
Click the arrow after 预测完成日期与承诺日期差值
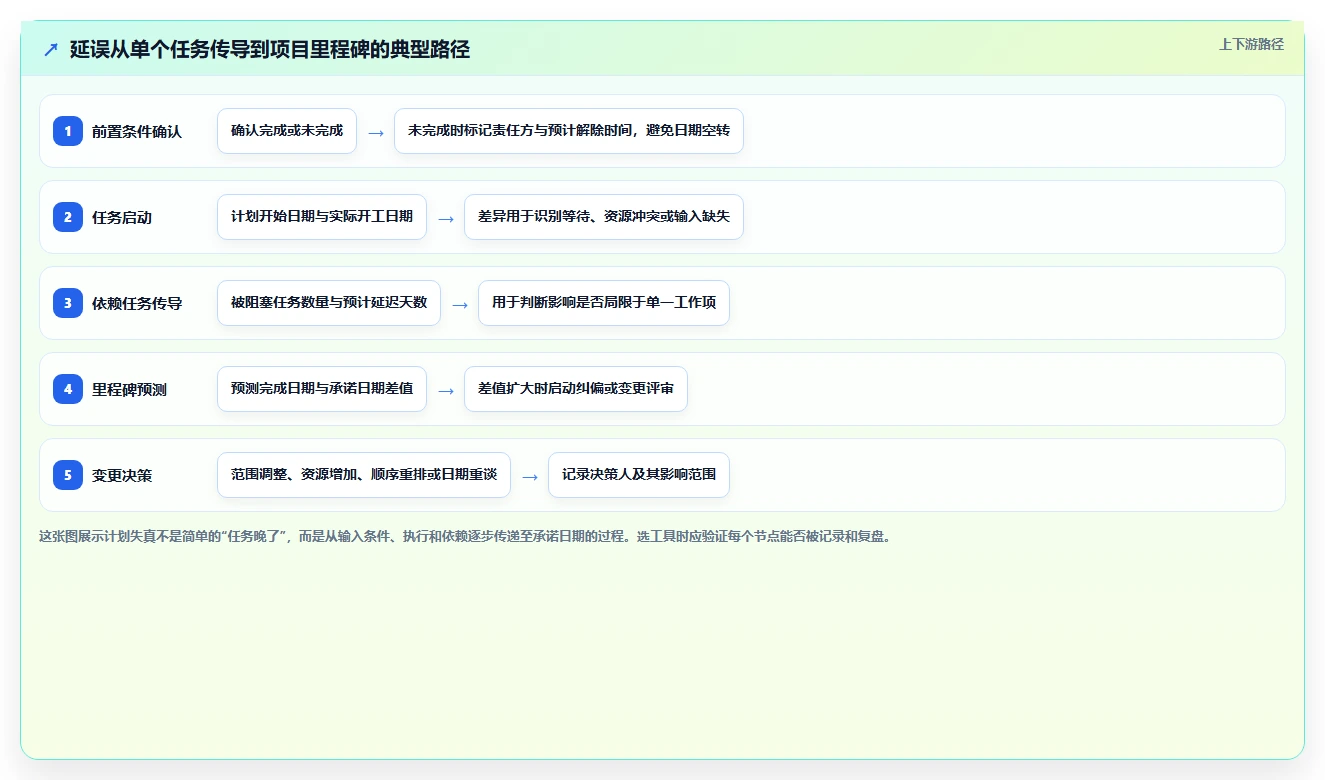click(446, 390)
